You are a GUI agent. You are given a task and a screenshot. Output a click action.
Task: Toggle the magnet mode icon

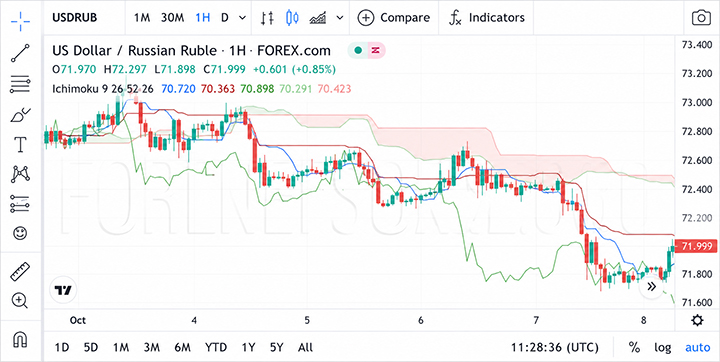(x=20, y=340)
